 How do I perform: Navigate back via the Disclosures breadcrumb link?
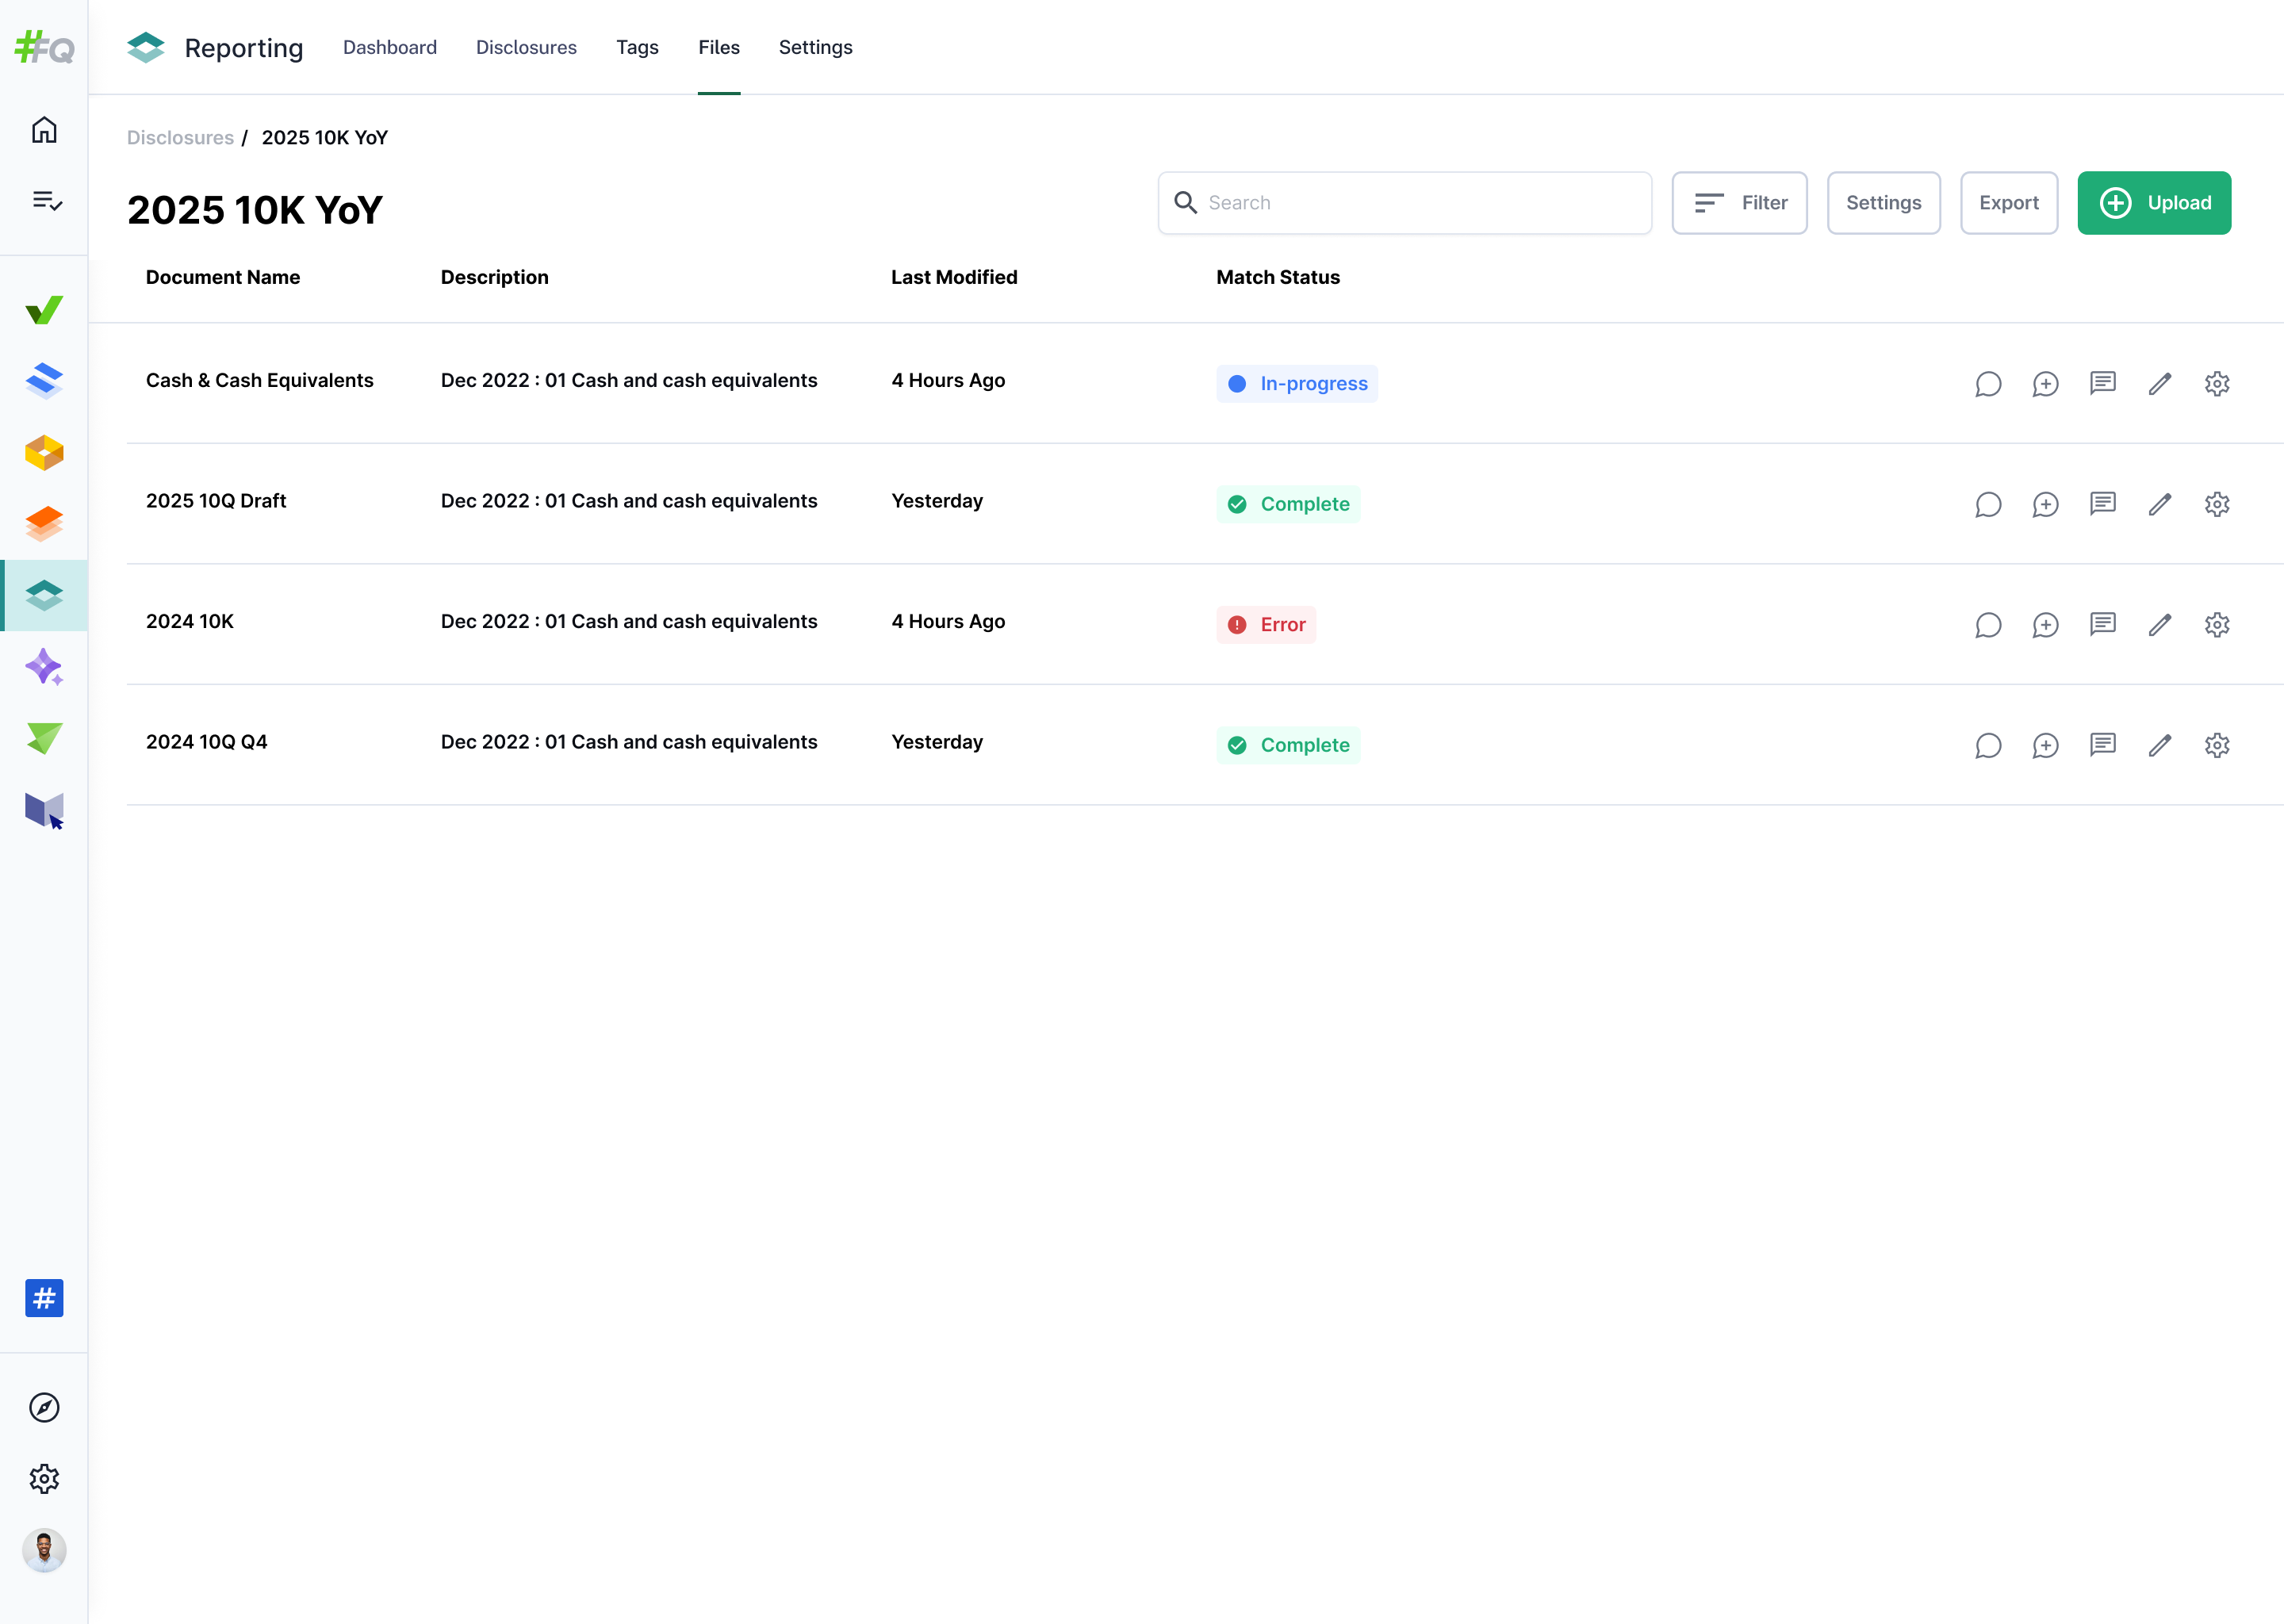(x=180, y=137)
